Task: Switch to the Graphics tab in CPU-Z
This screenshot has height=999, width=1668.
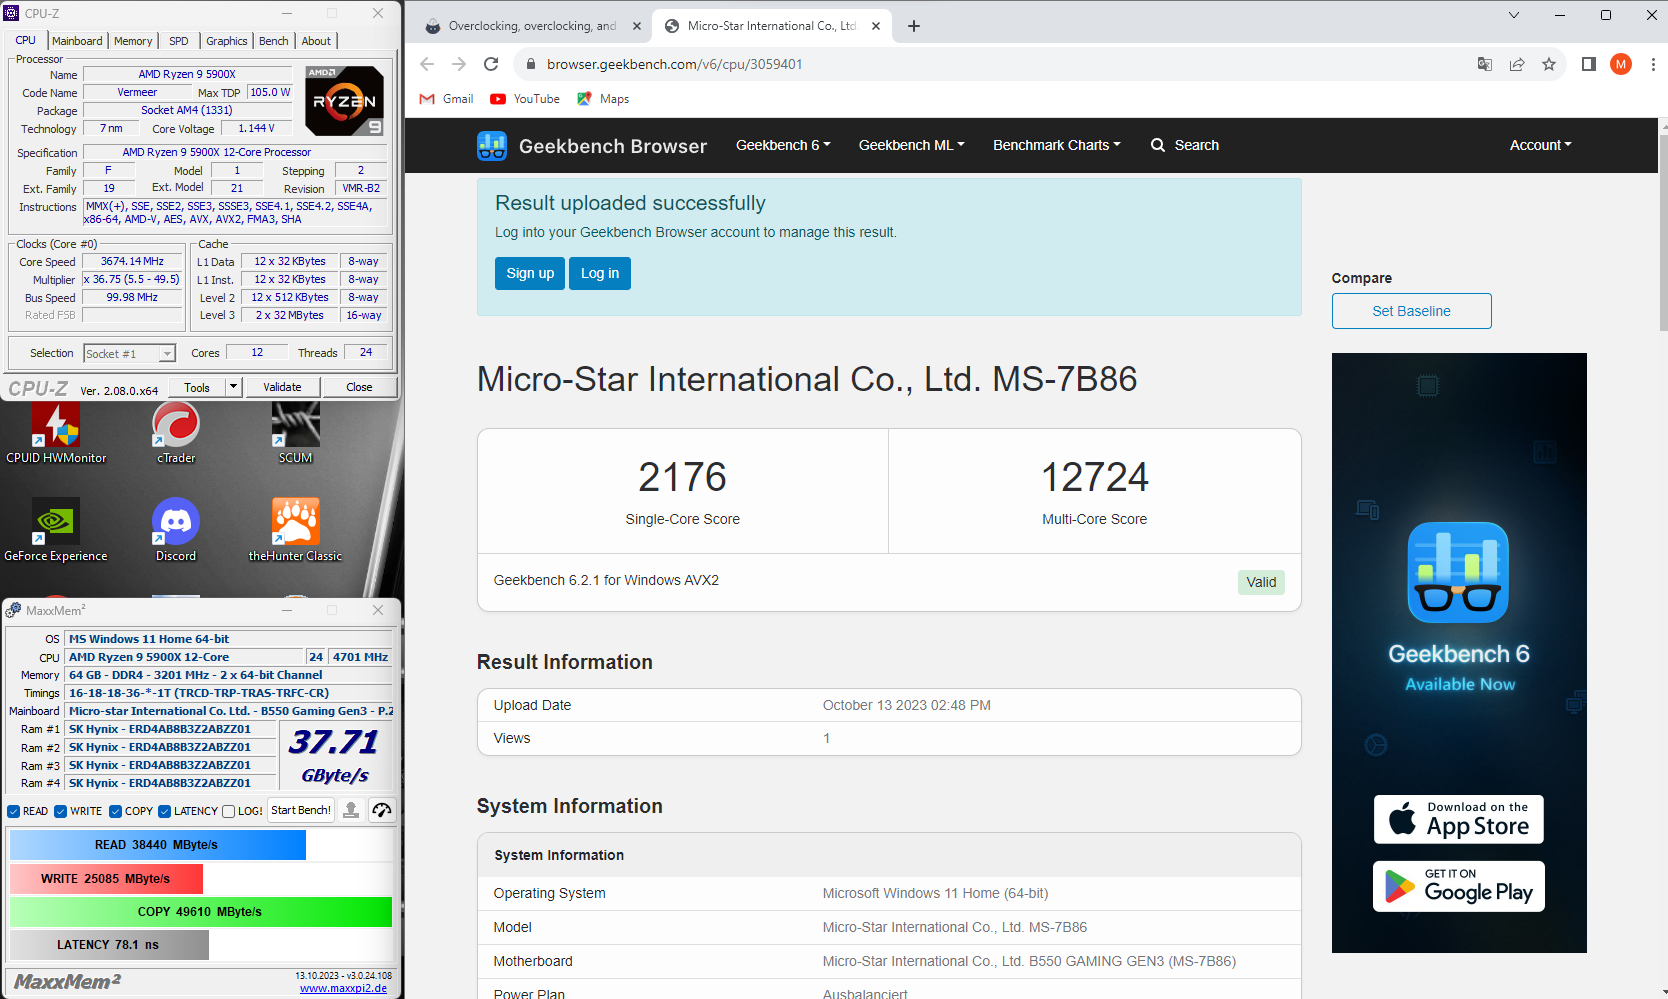Action: pyautogui.click(x=227, y=41)
